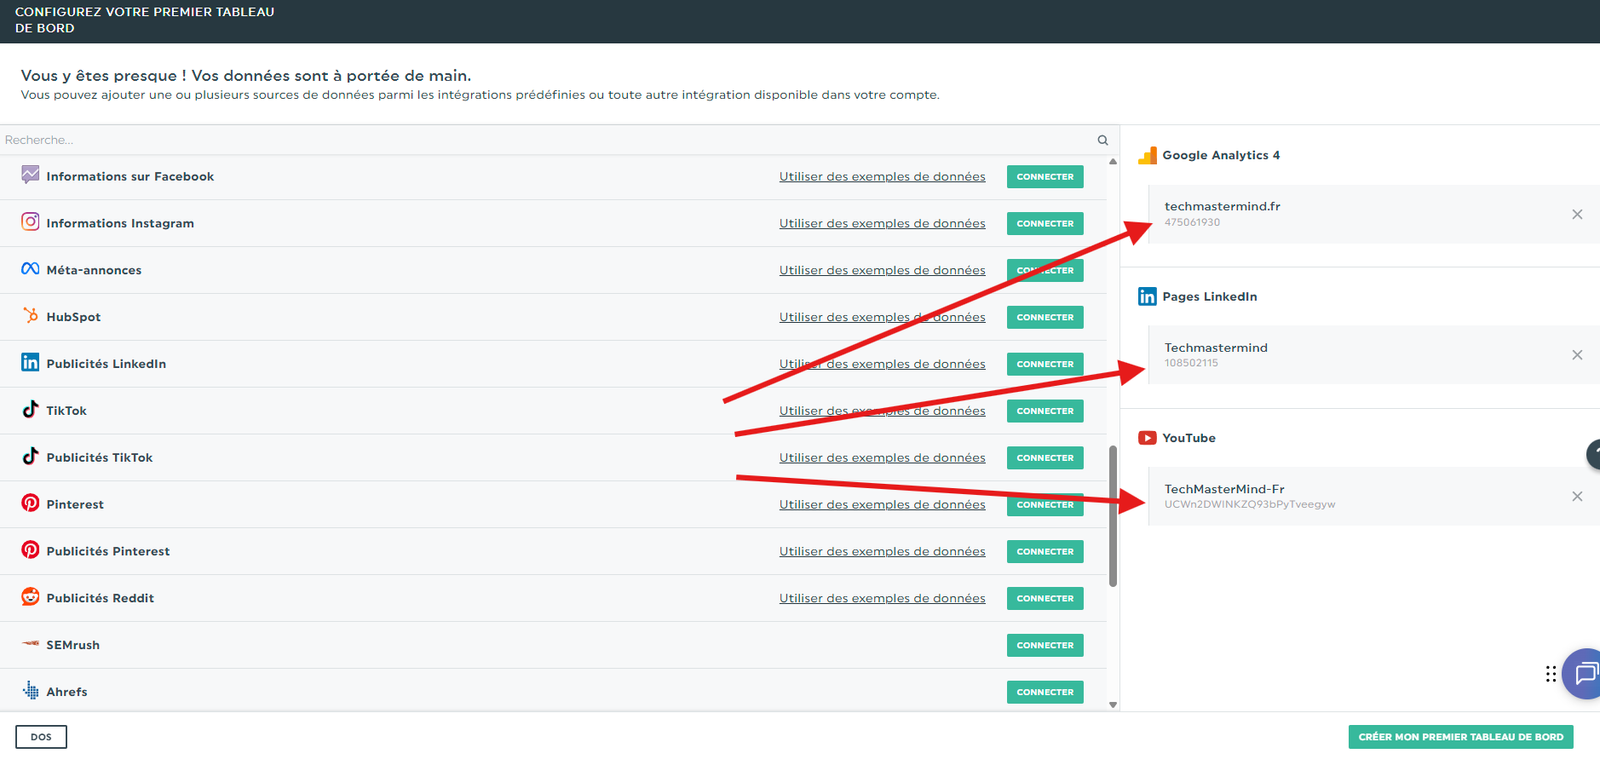Click the Google Analytics 4 heading

pos(1221,155)
